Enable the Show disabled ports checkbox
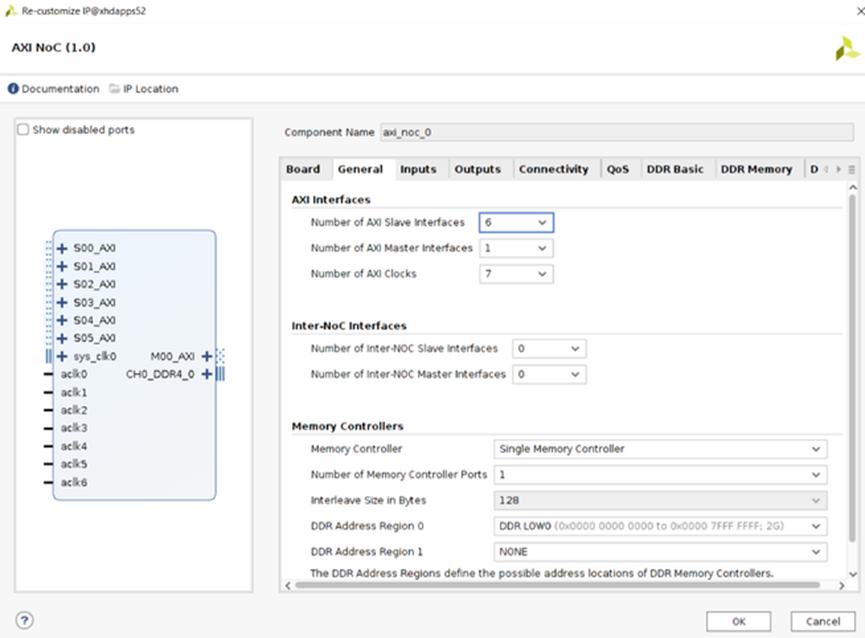The width and height of the screenshot is (865, 638). (x=23, y=130)
